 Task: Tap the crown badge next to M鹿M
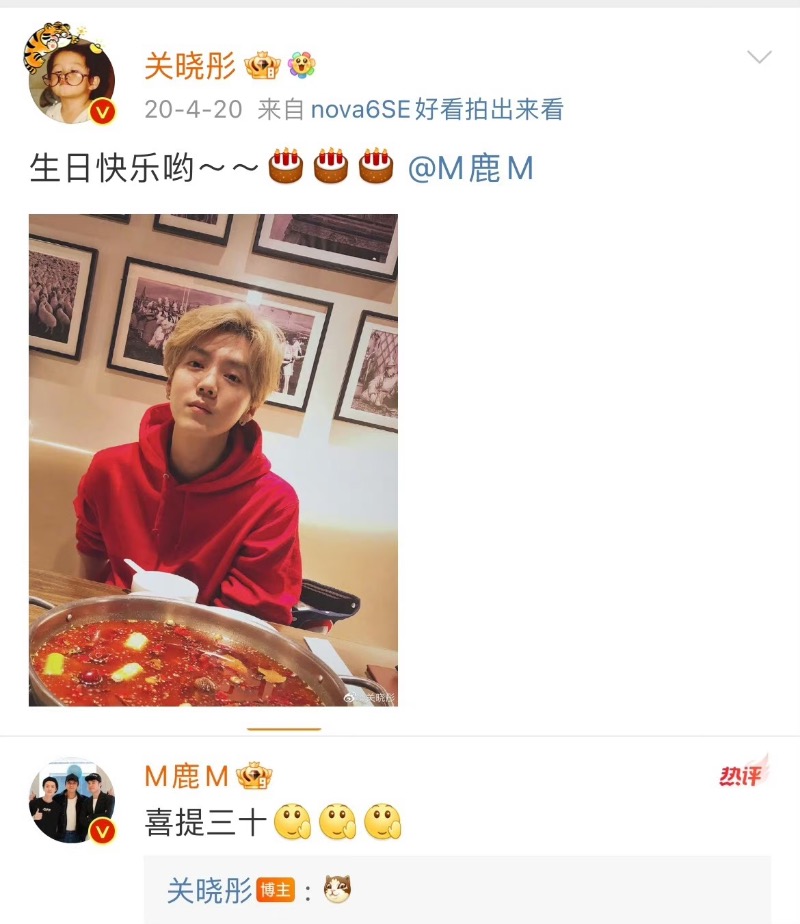(254, 776)
